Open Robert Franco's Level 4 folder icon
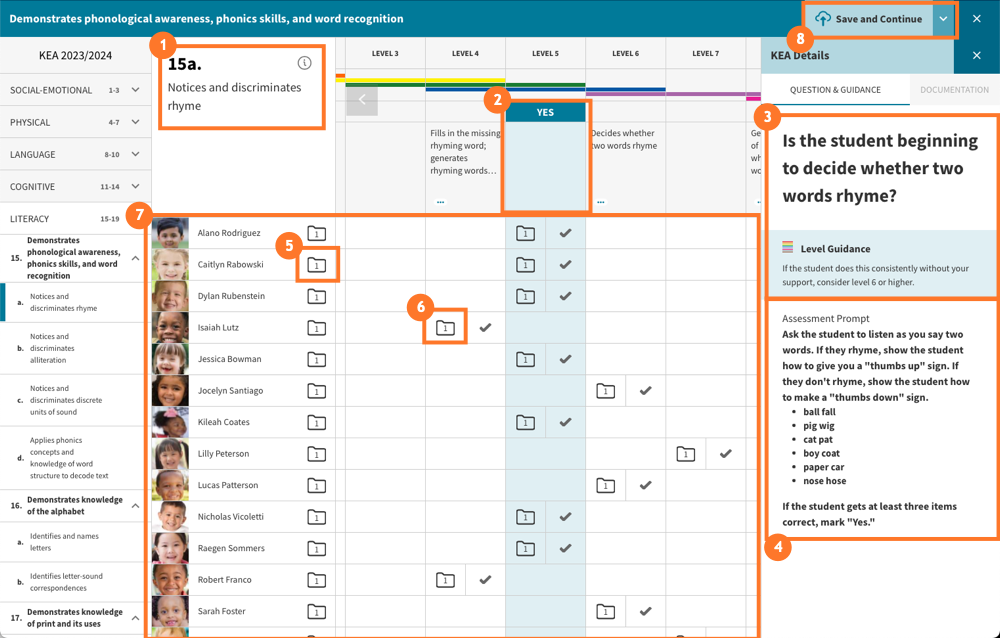This screenshot has height=638, width=1000. click(446, 580)
